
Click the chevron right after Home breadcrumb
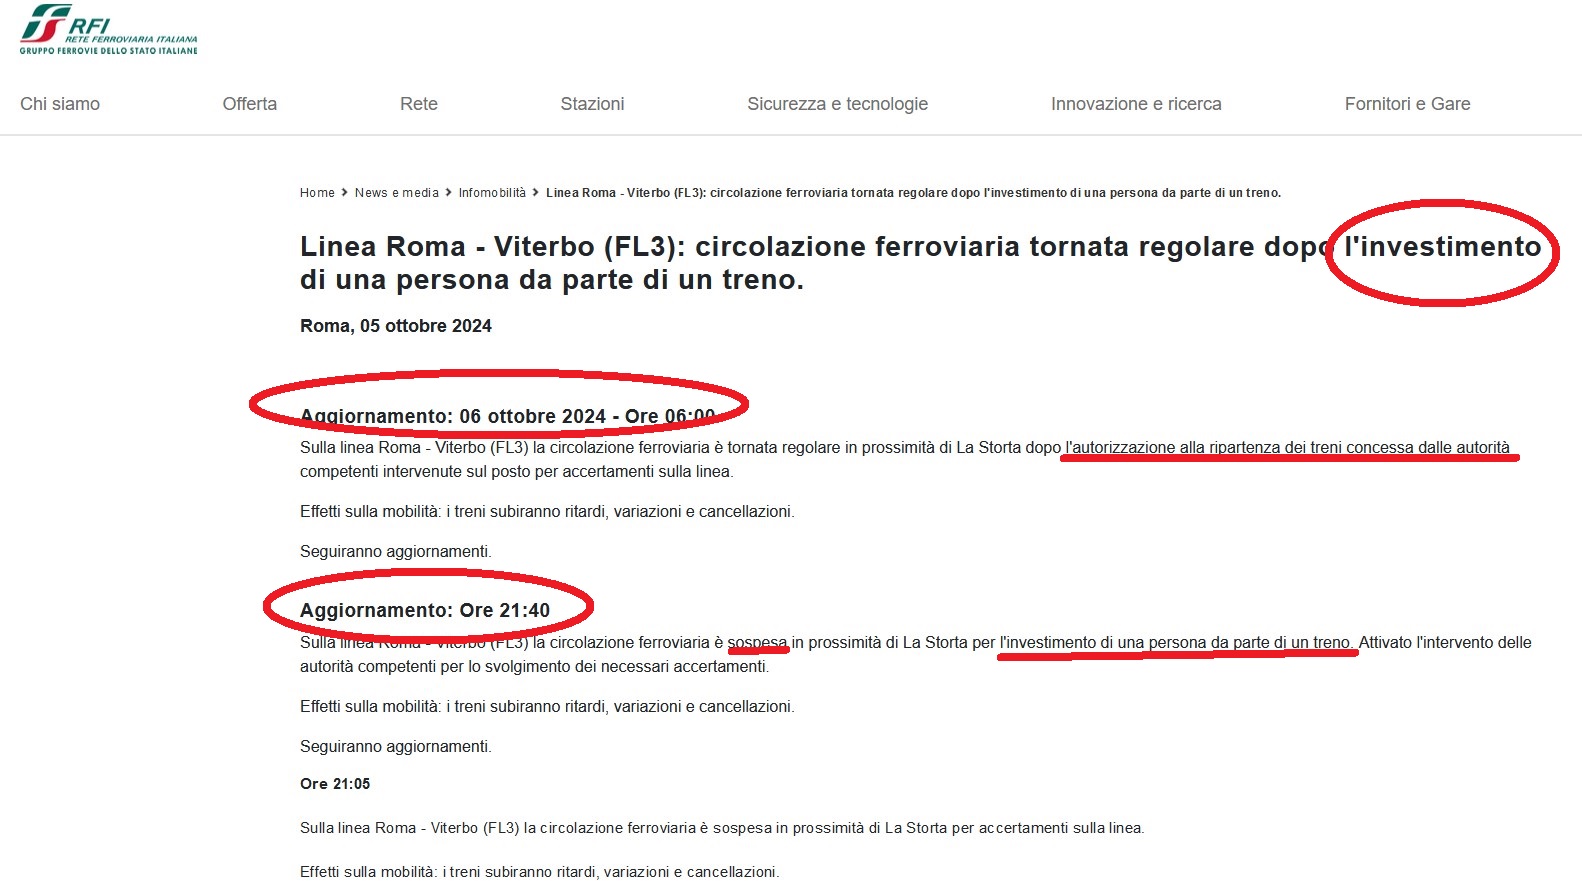[344, 193]
